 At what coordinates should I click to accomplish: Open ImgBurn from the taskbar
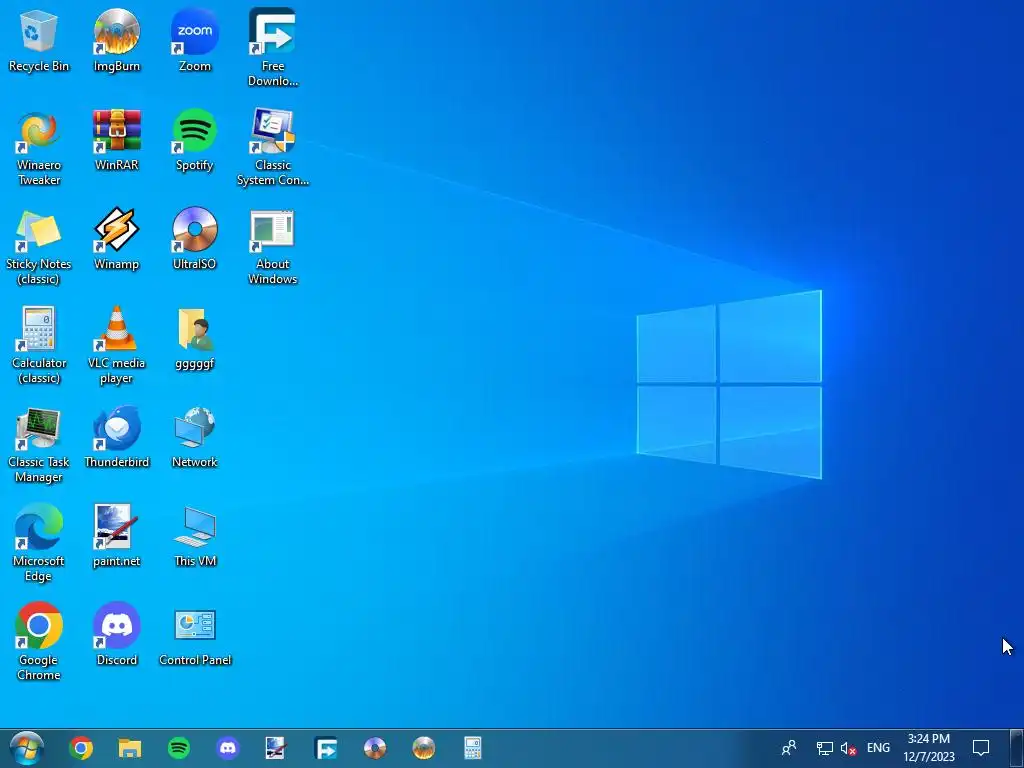coord(424,748)
